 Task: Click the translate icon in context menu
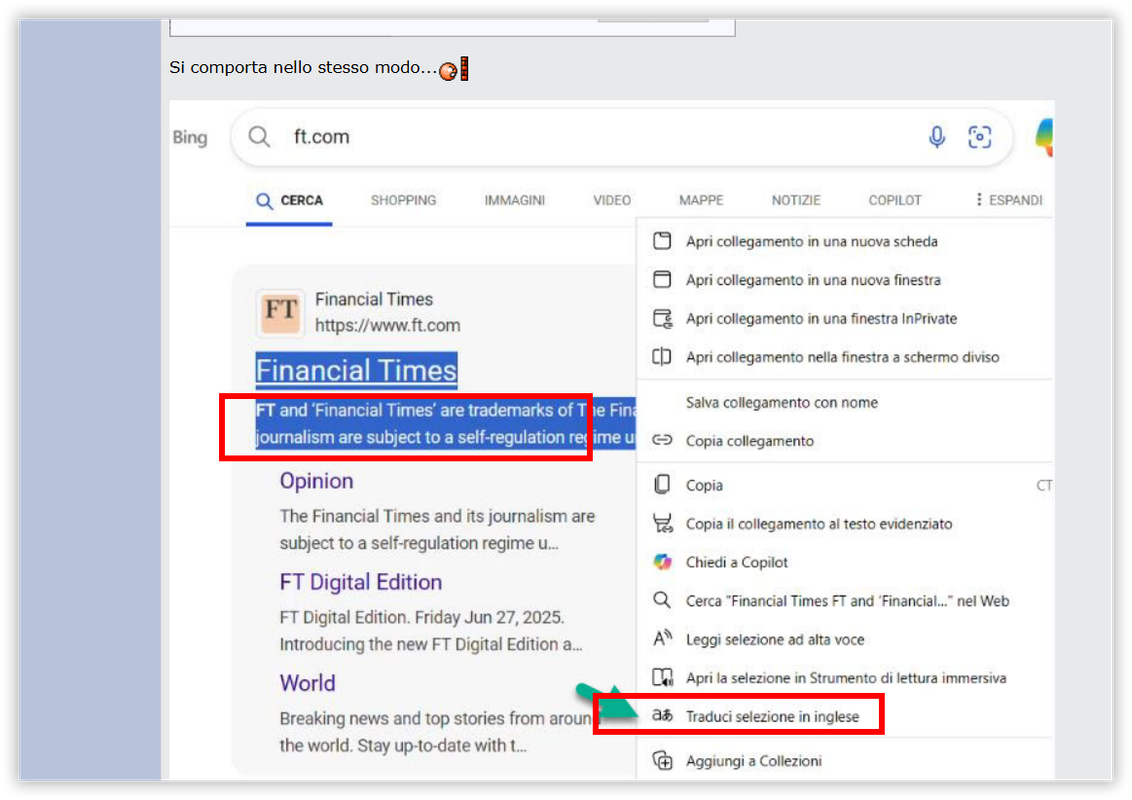[662, 716]
